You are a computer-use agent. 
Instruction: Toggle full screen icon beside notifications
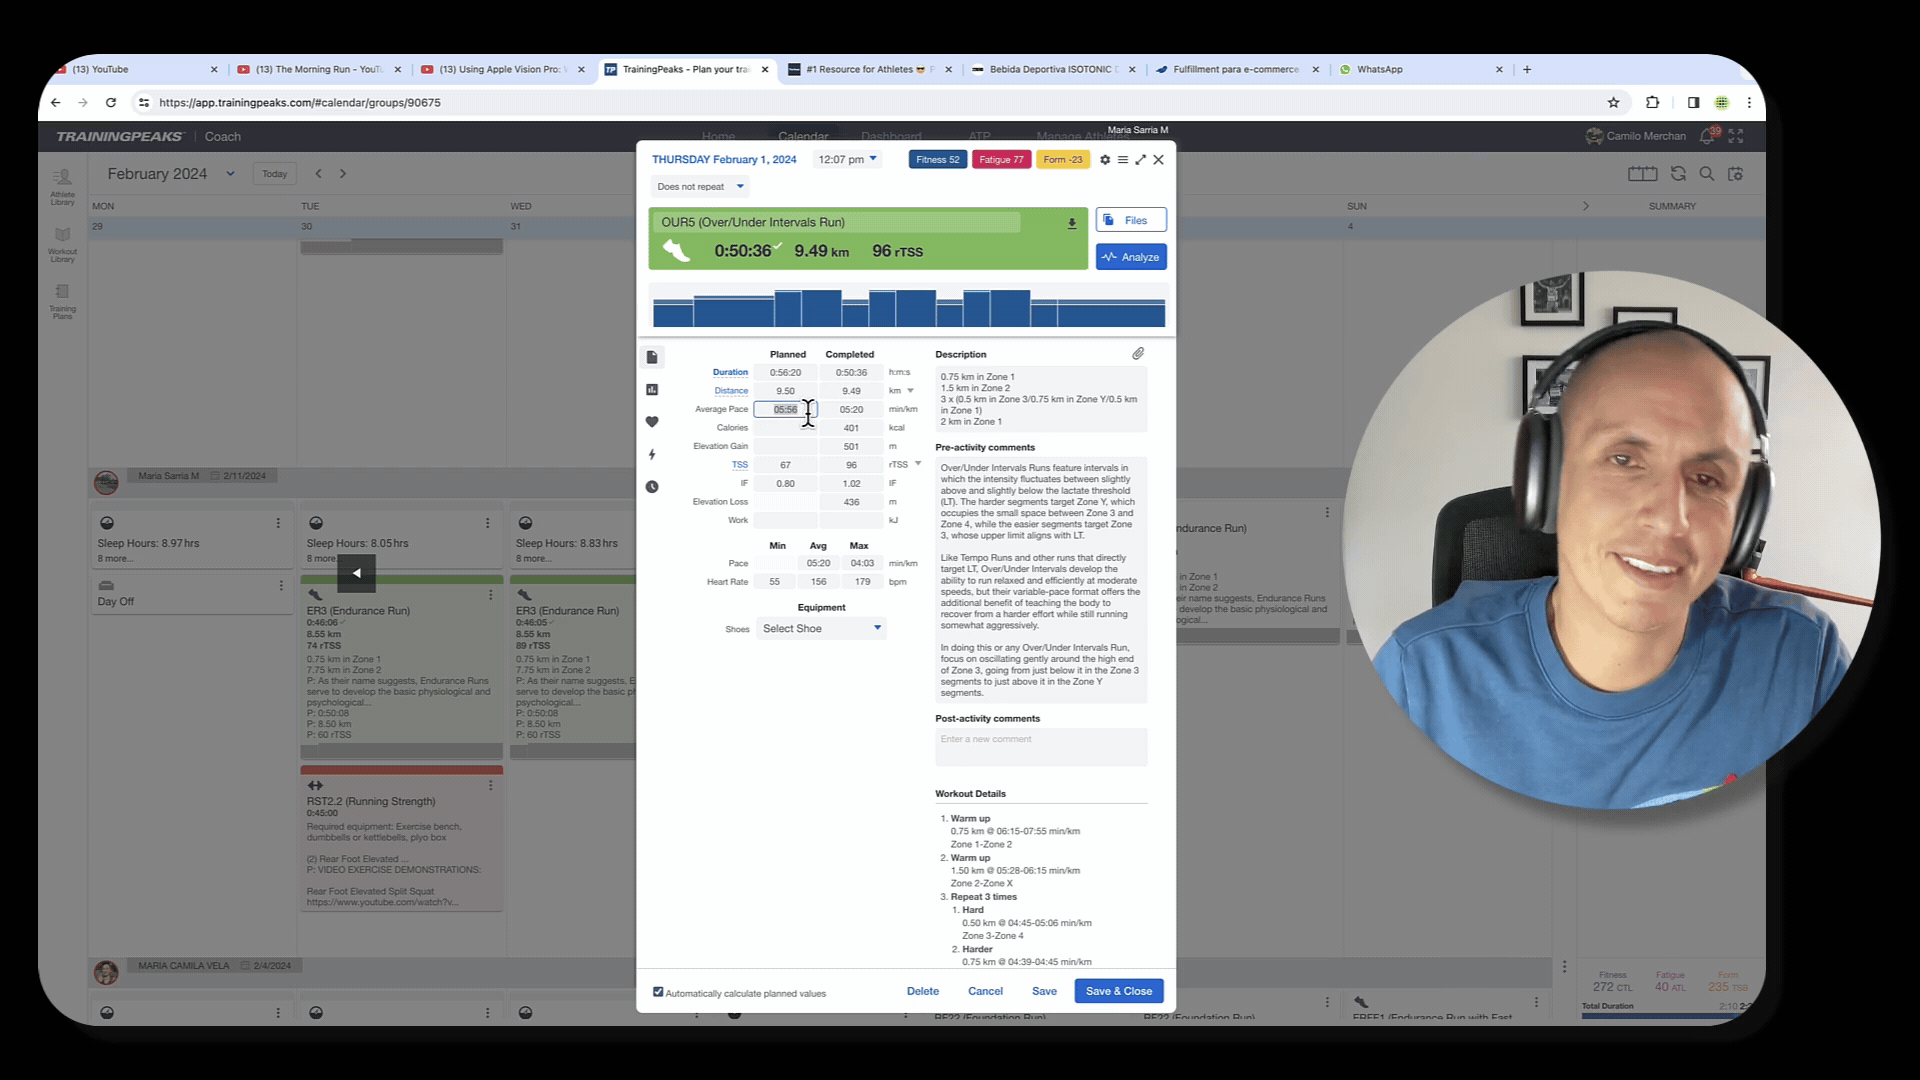pyautogui.click(x=1736, y=136)
